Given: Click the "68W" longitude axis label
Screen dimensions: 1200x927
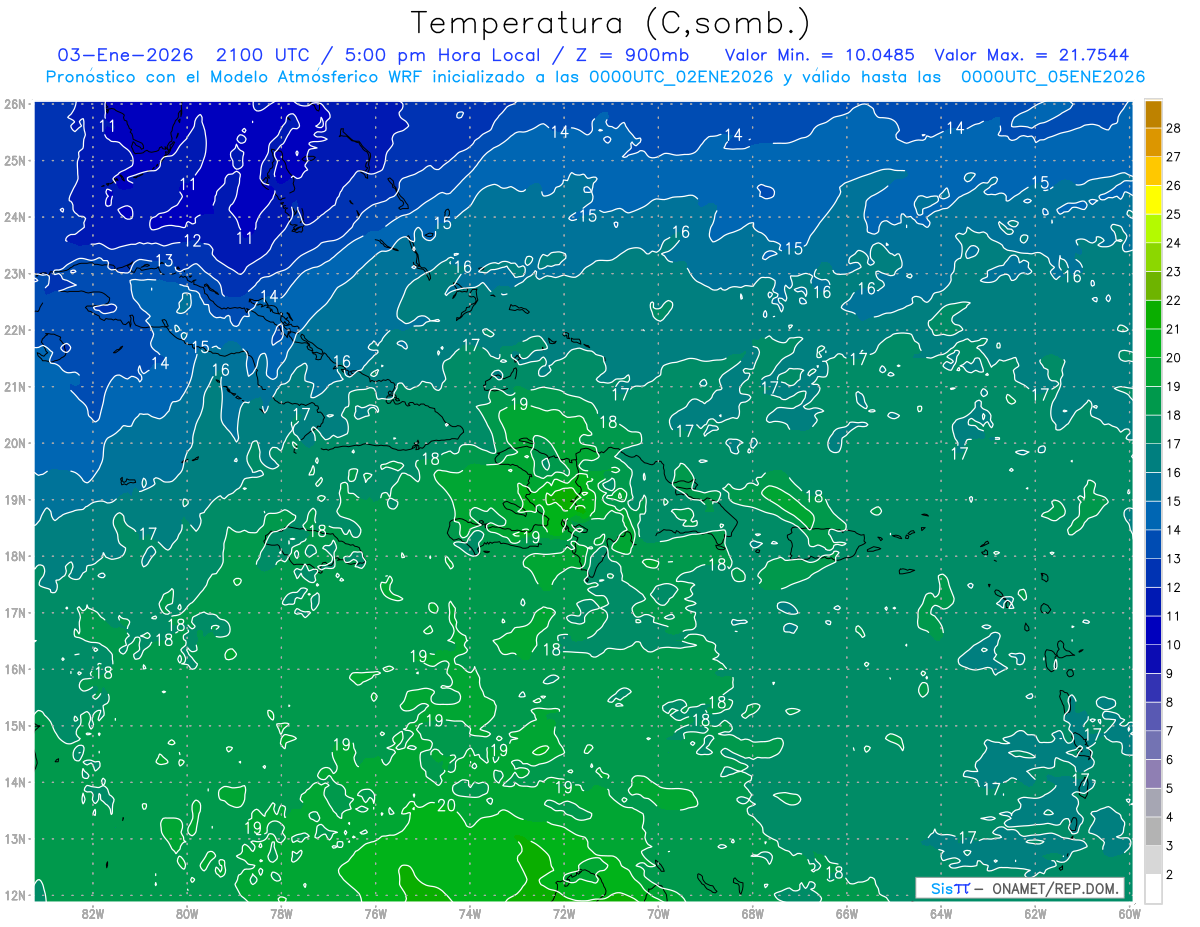Looking at the screenshot, I should 753,913.
